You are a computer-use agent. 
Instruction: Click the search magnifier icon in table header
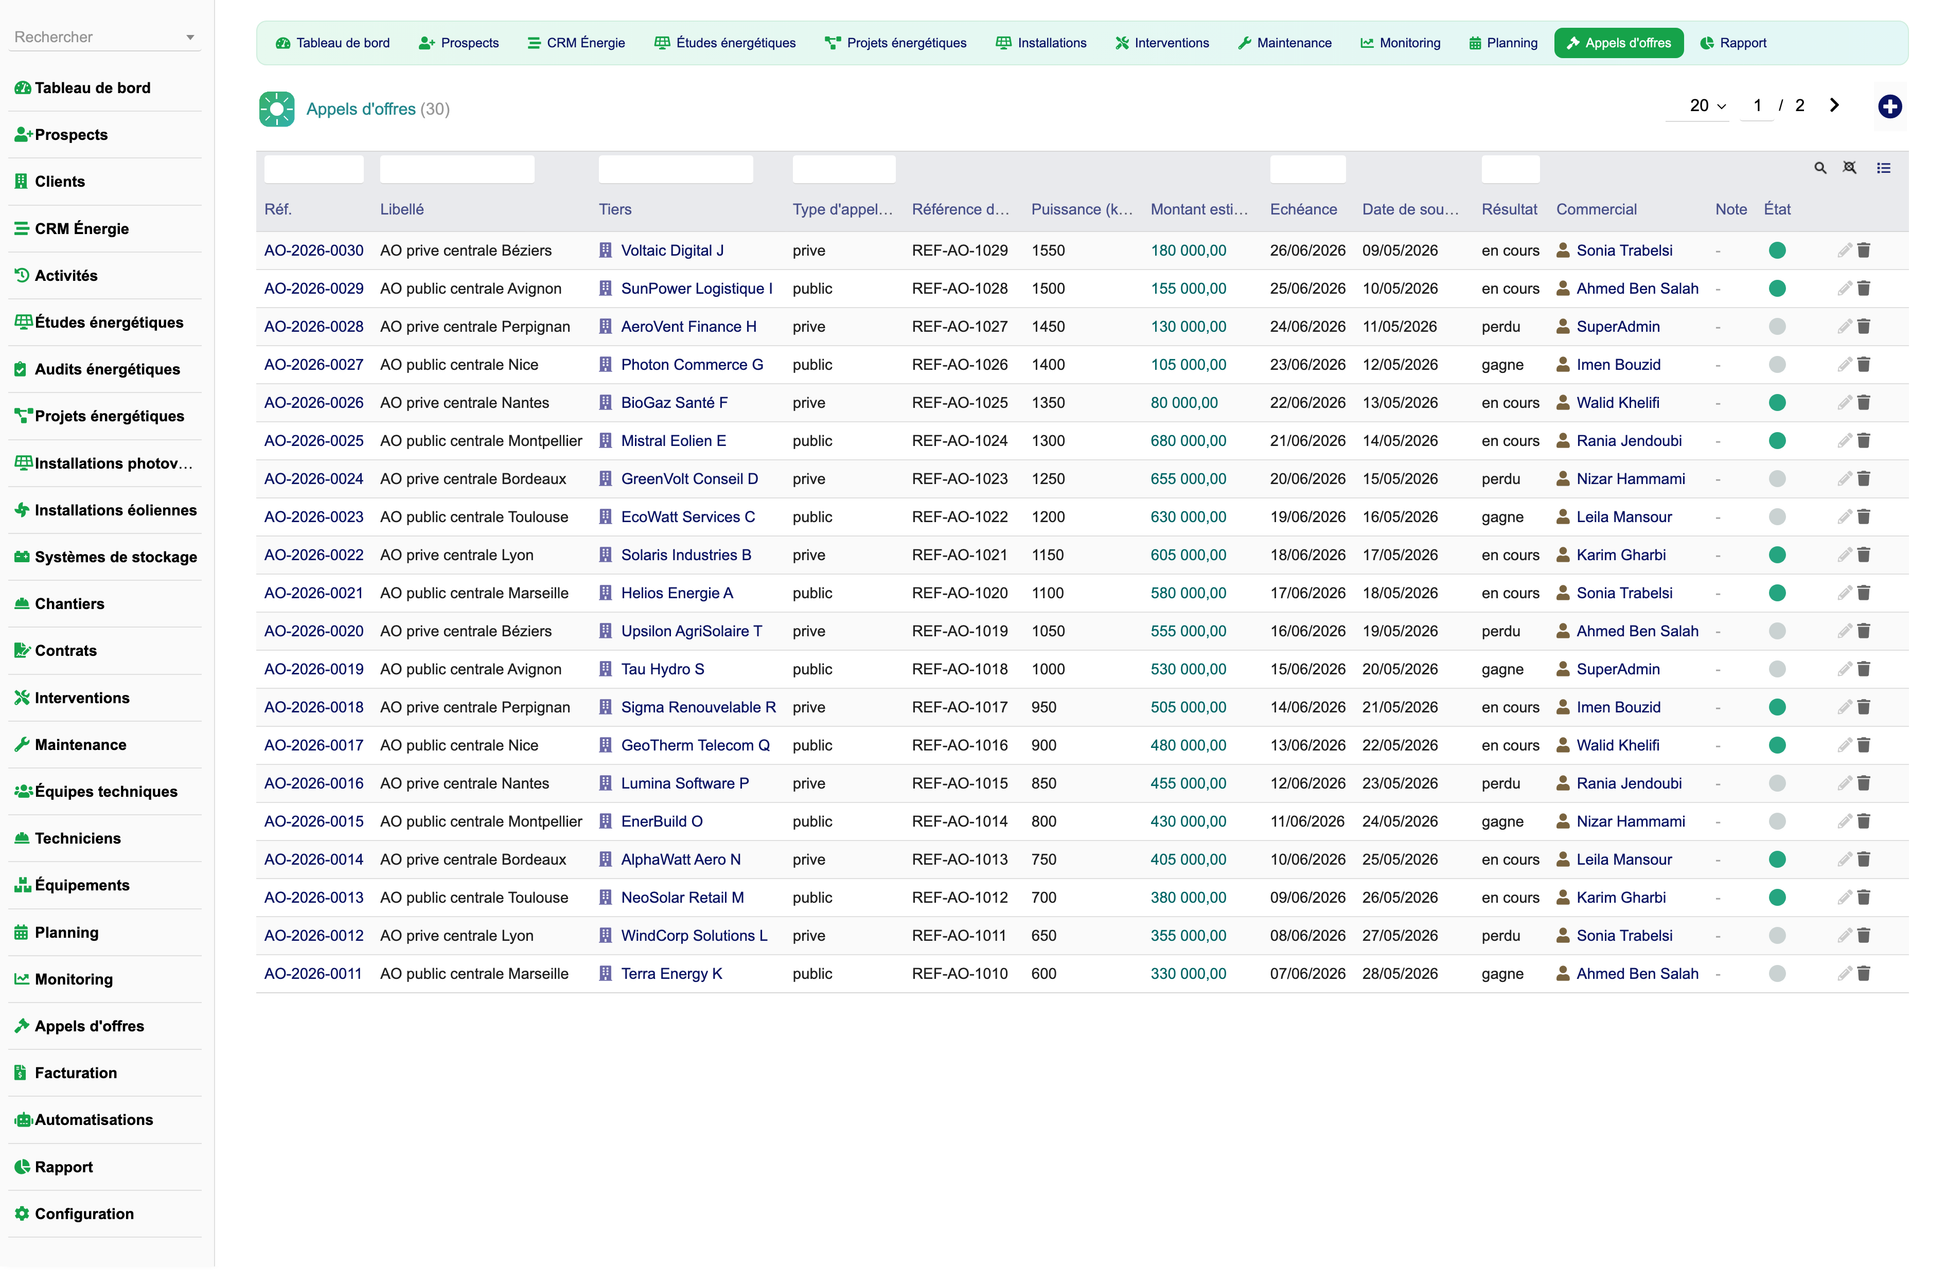click(1820, 168)
